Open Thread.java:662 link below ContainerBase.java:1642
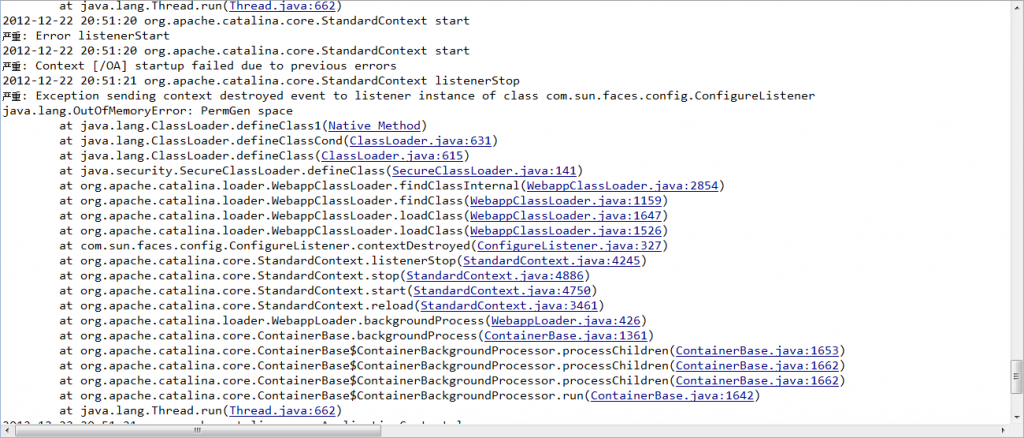The width and height of the screenshot is (1024, 438). point(282,411)
